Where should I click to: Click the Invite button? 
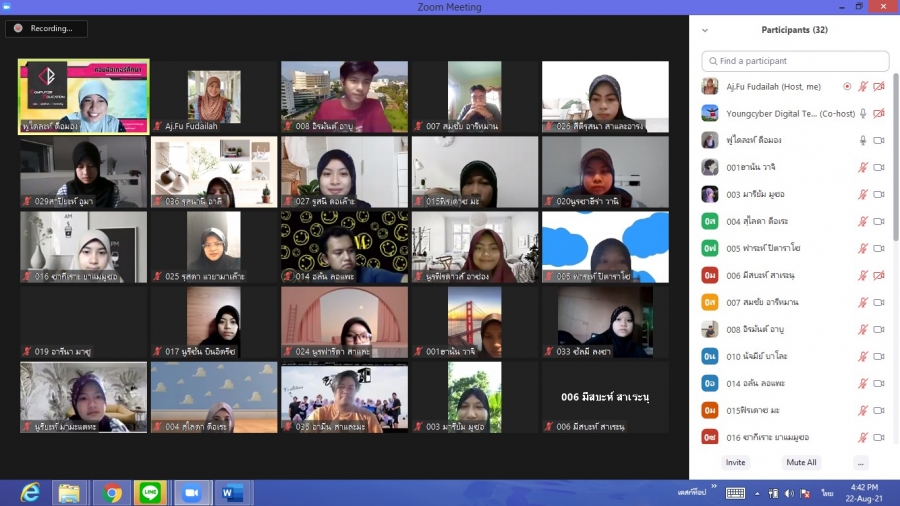pos(735,463)
